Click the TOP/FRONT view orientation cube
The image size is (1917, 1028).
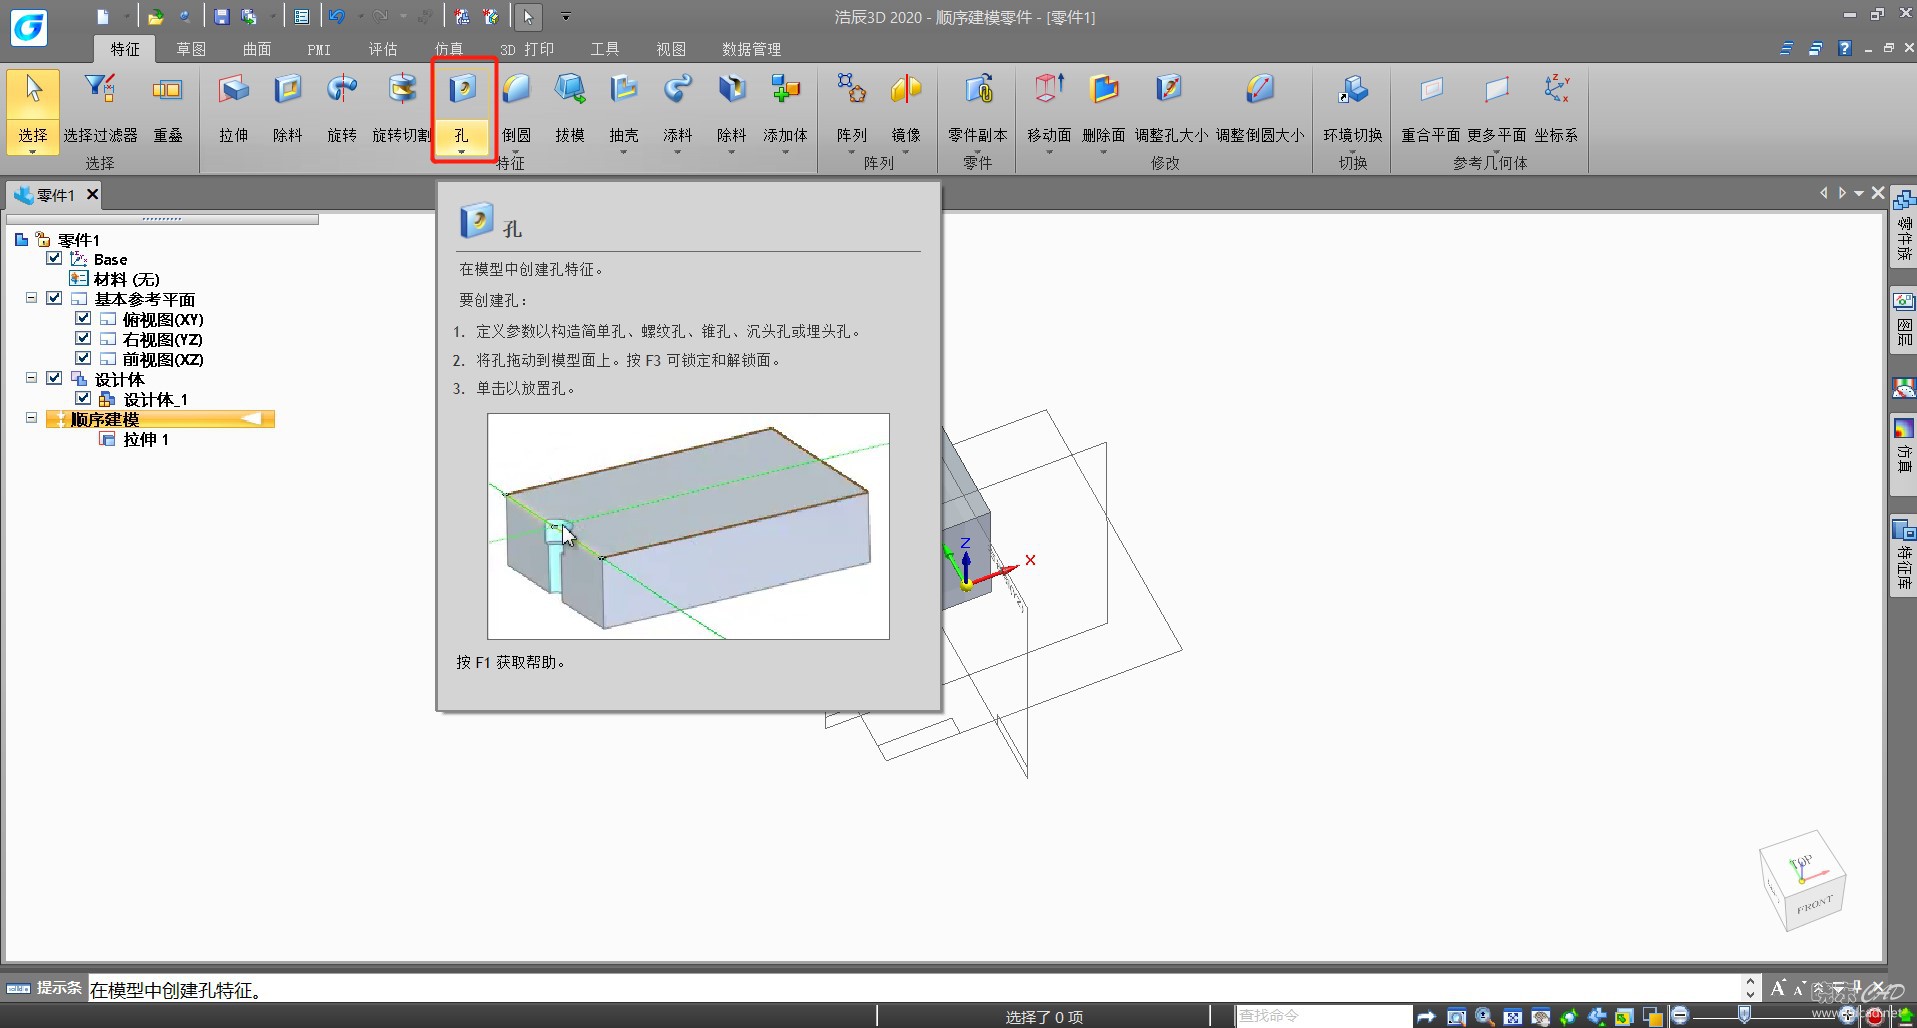pos(1802,880)
